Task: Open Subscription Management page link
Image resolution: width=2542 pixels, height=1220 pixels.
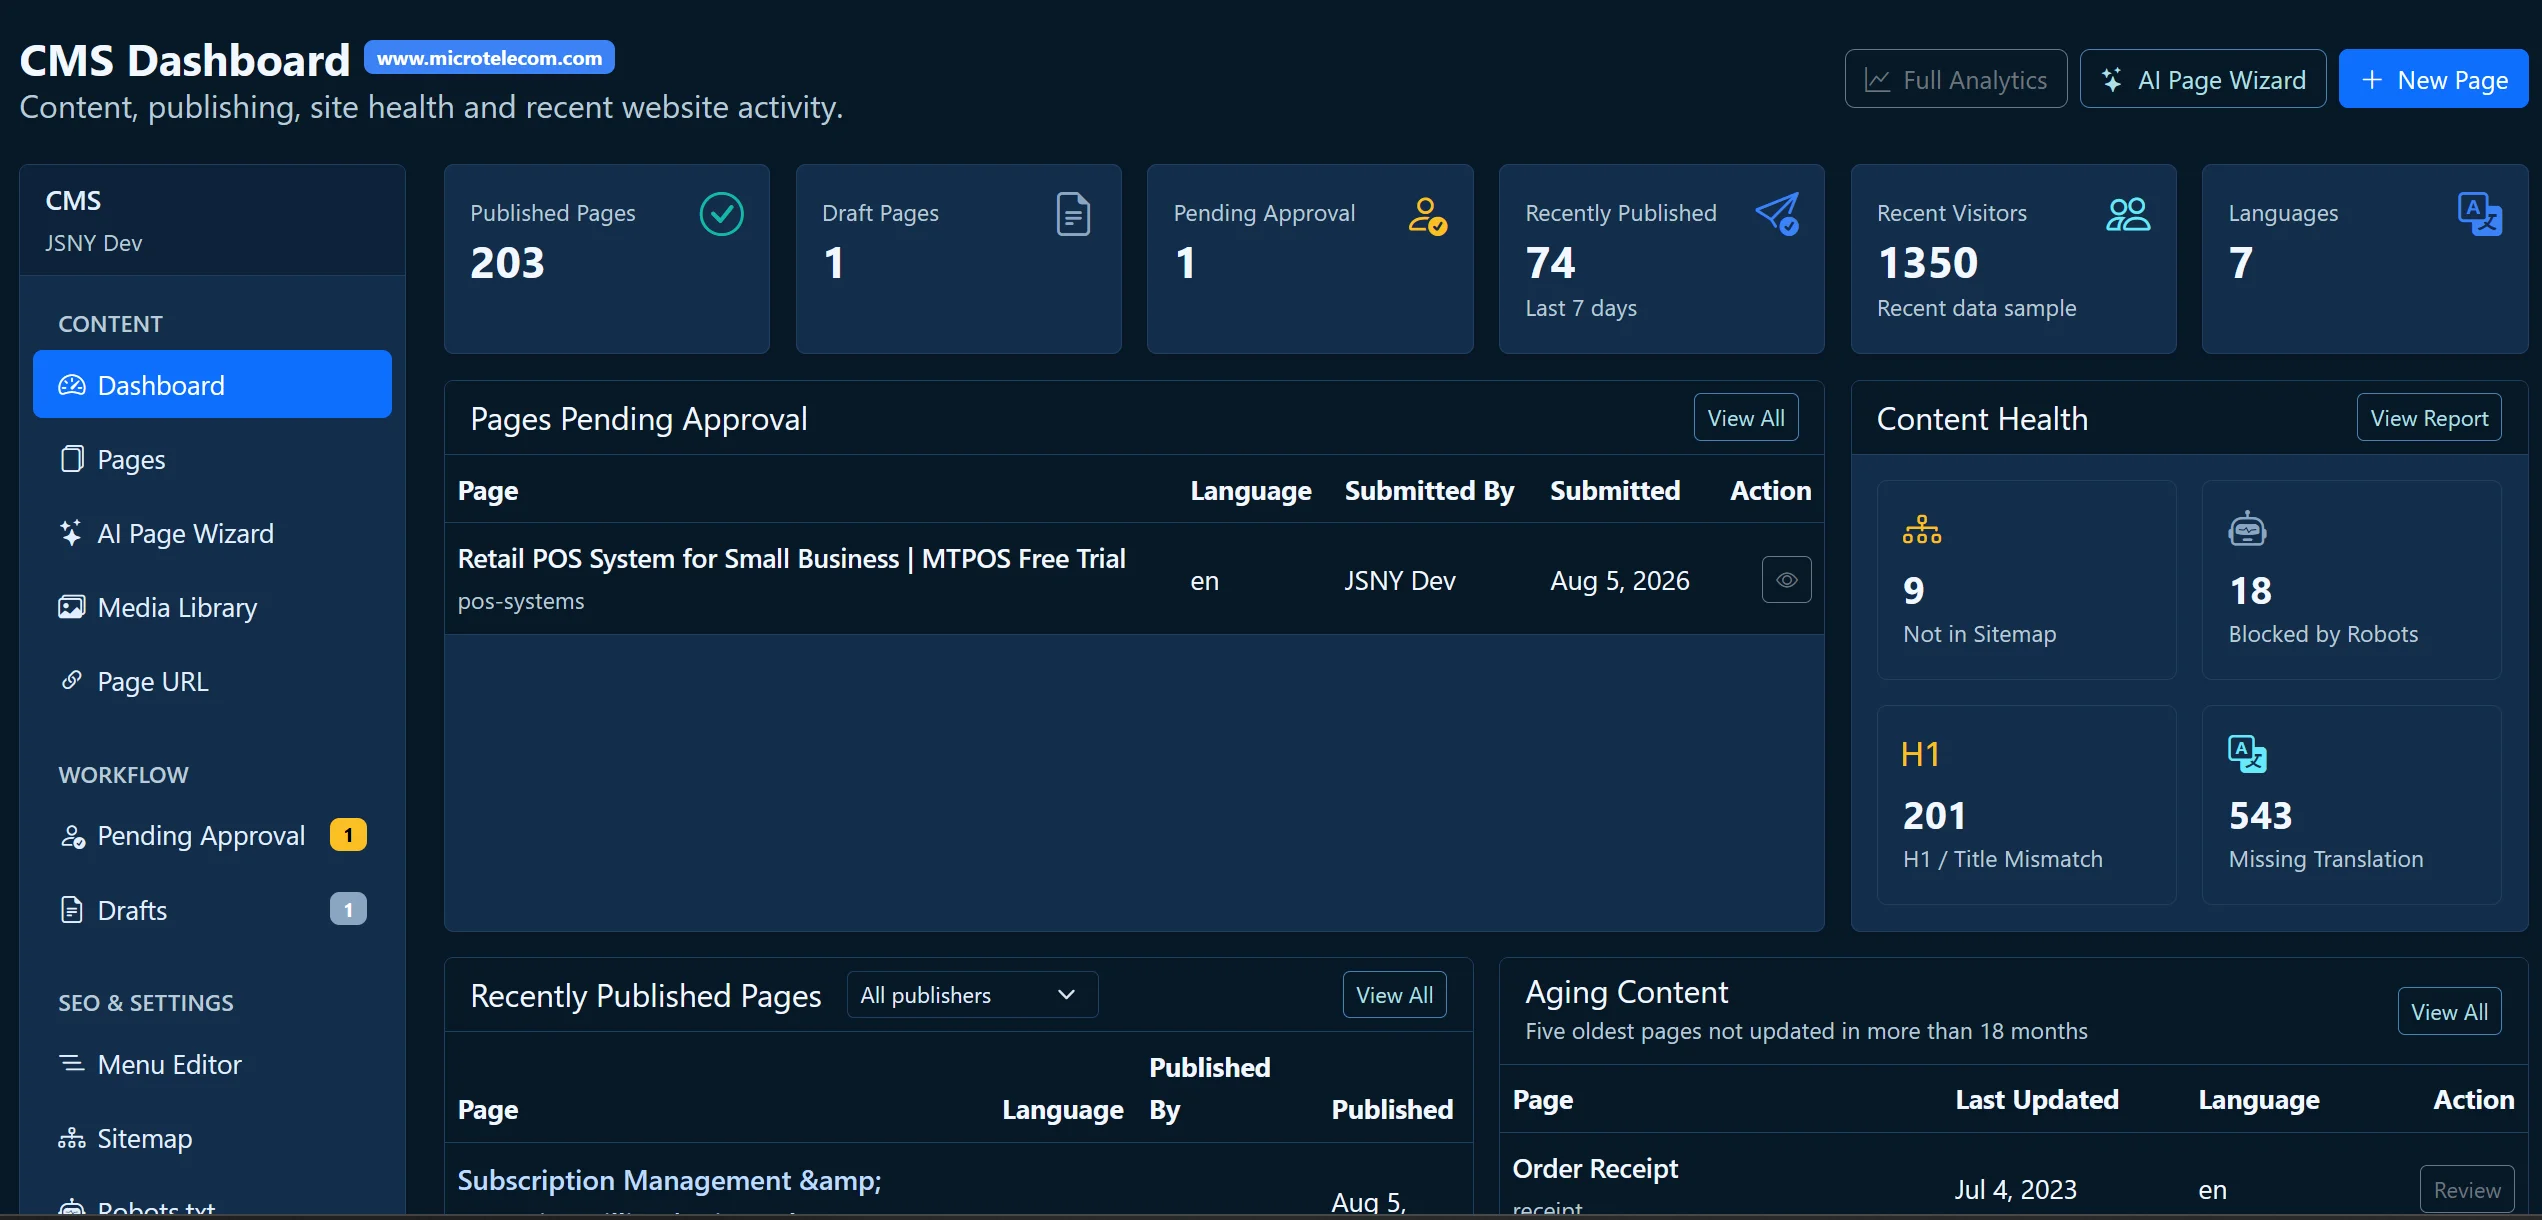Action: click(x=669, y=1180)
